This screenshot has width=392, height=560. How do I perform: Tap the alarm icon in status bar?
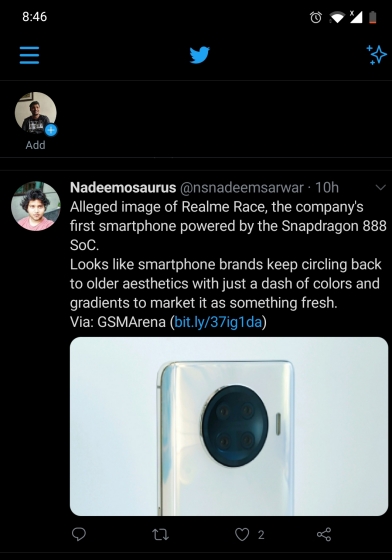tap(316, 17)
